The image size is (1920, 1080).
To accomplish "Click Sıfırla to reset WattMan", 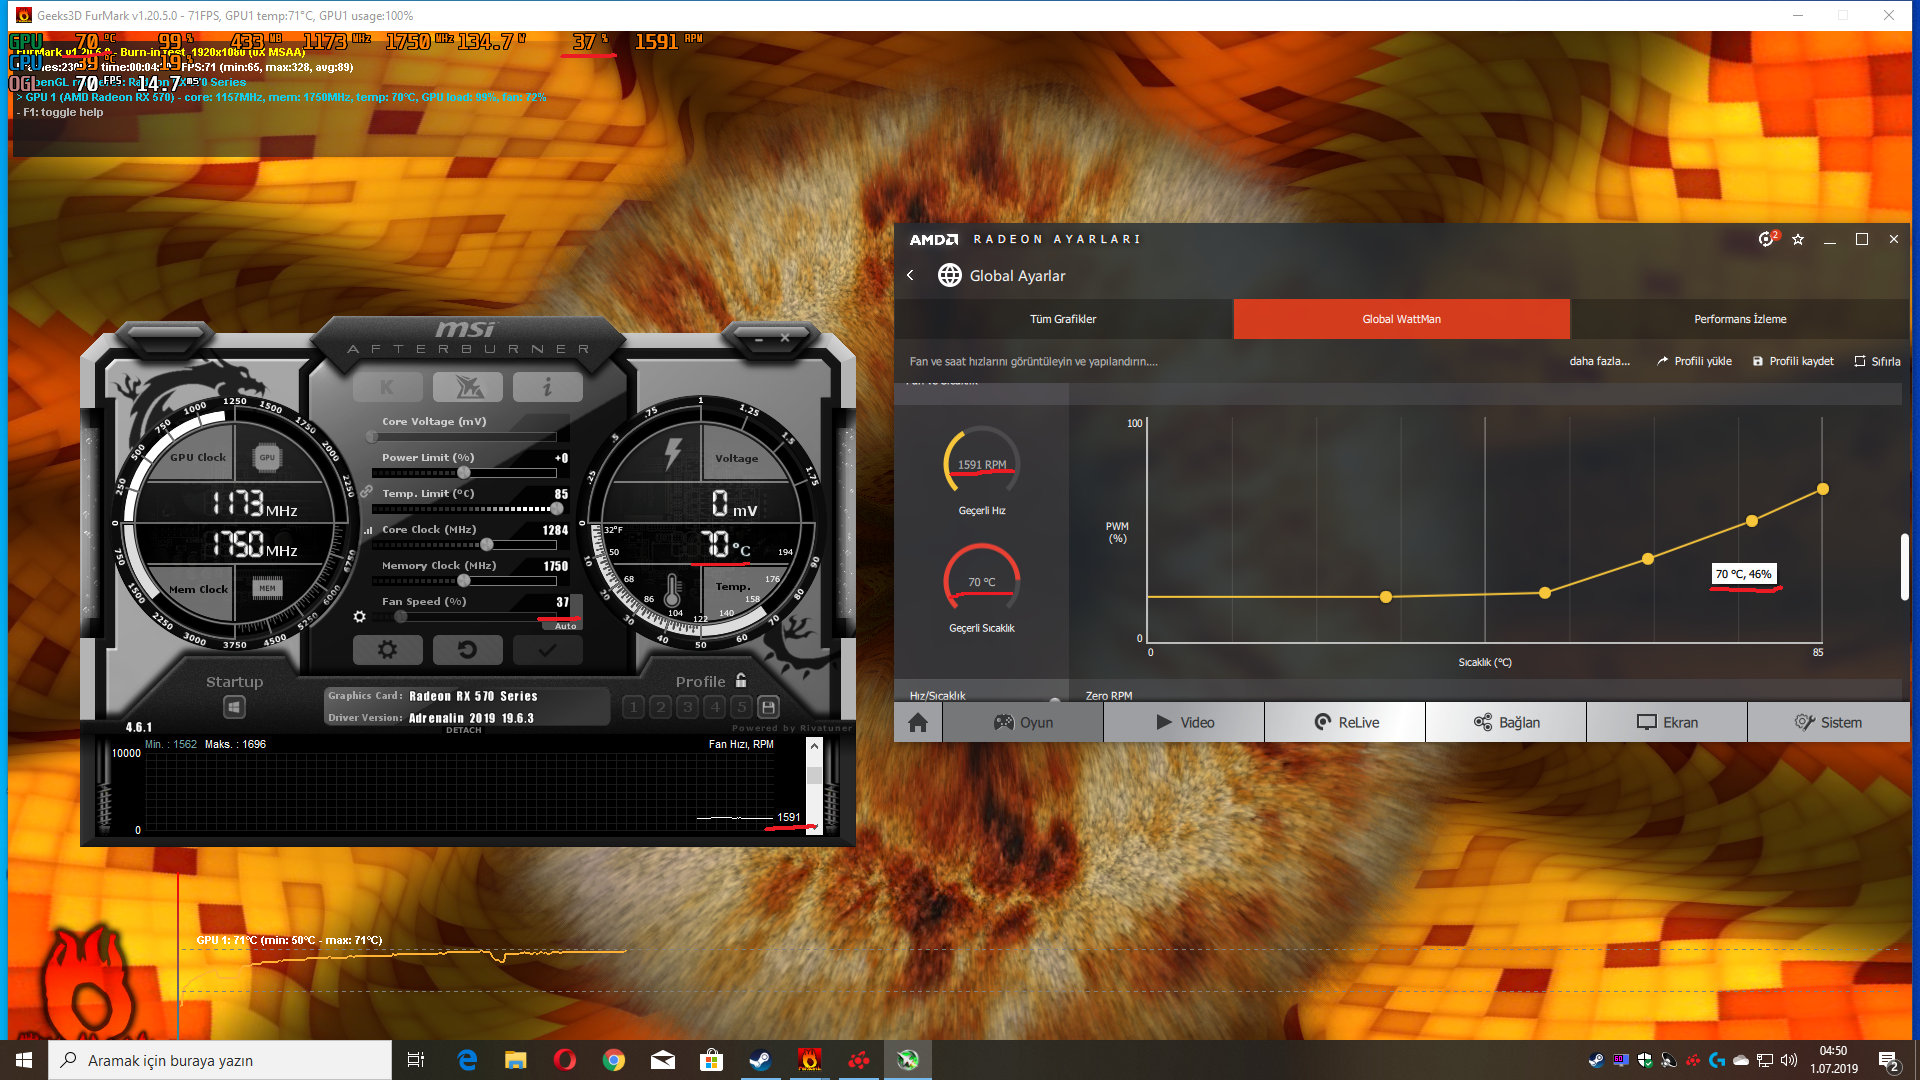I will click(1877, 361).
